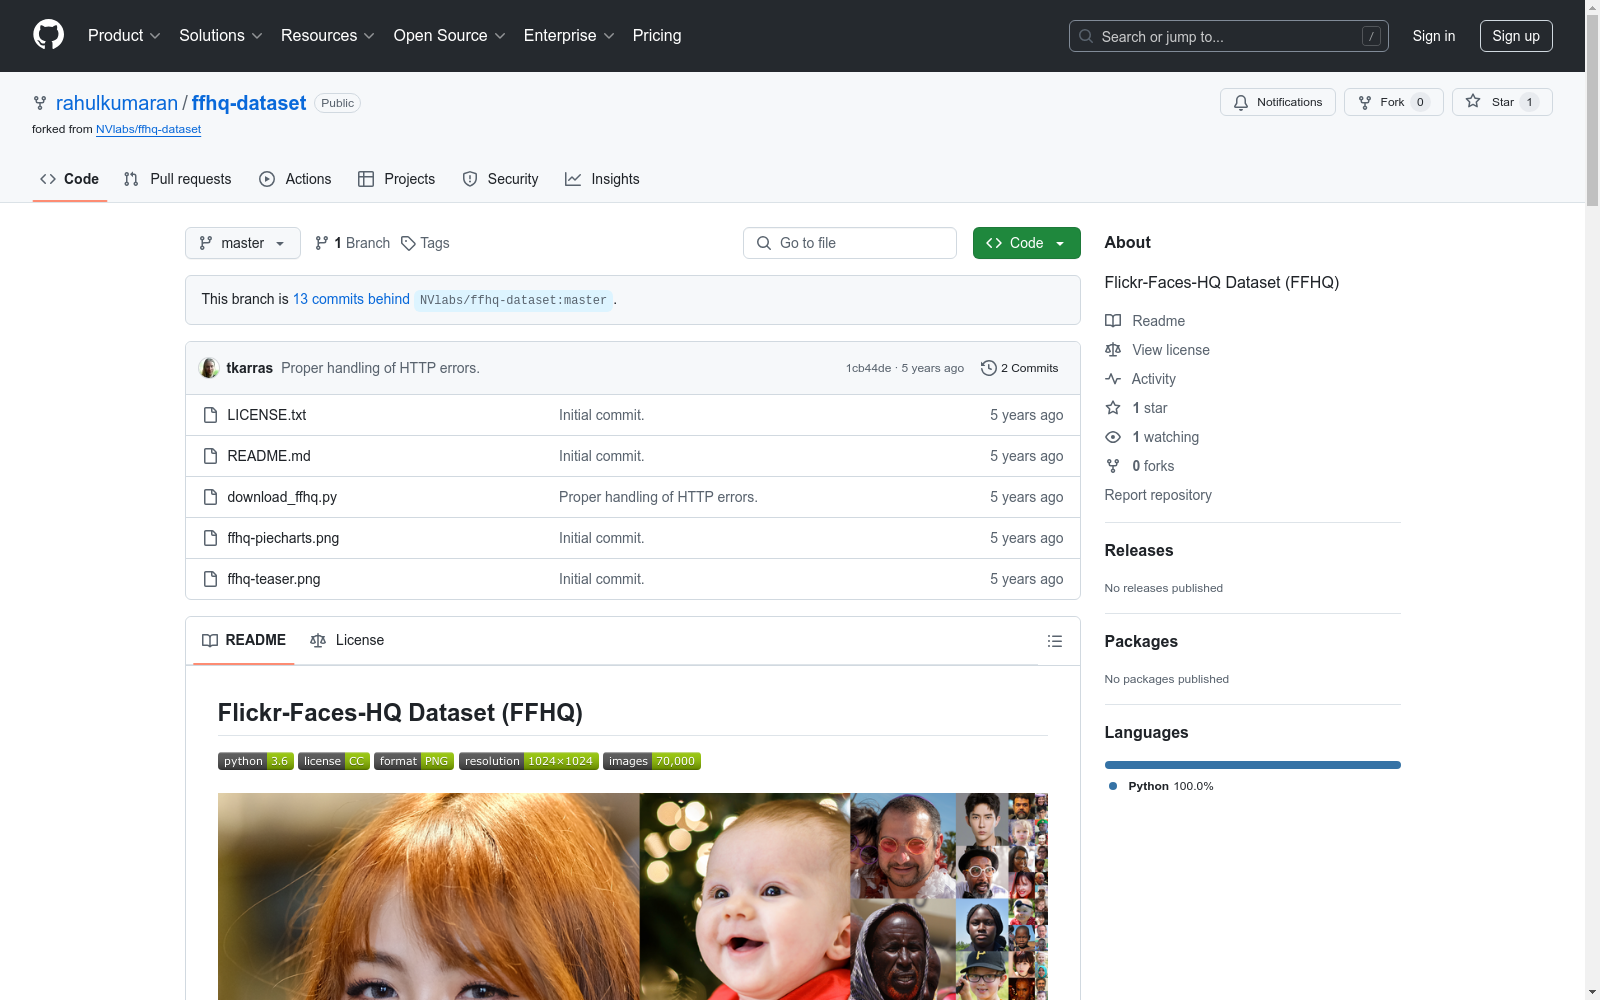Viewport: 1600px width, 1000px height.
Task: Open the Tags link
Action: pyautogui.click(x=425, y=243)
